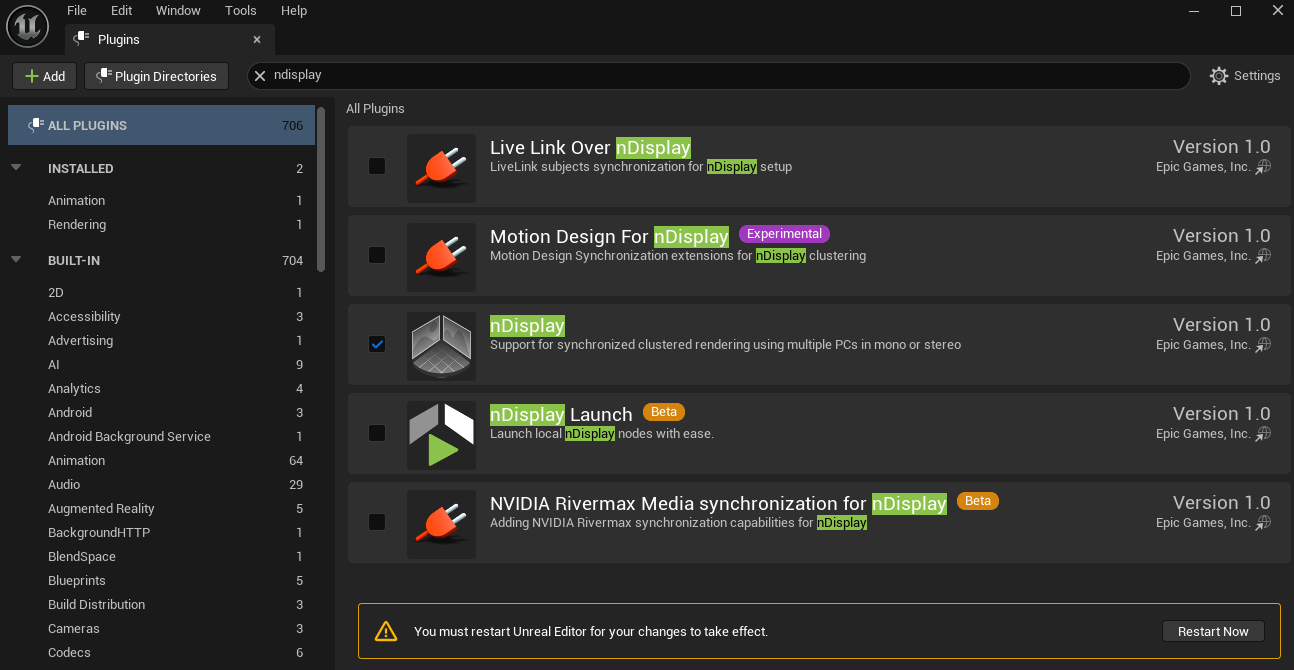Enable the Motion Design For nDisplay checkbox
The image size is (1294, 670).
[x=377, y=255]
